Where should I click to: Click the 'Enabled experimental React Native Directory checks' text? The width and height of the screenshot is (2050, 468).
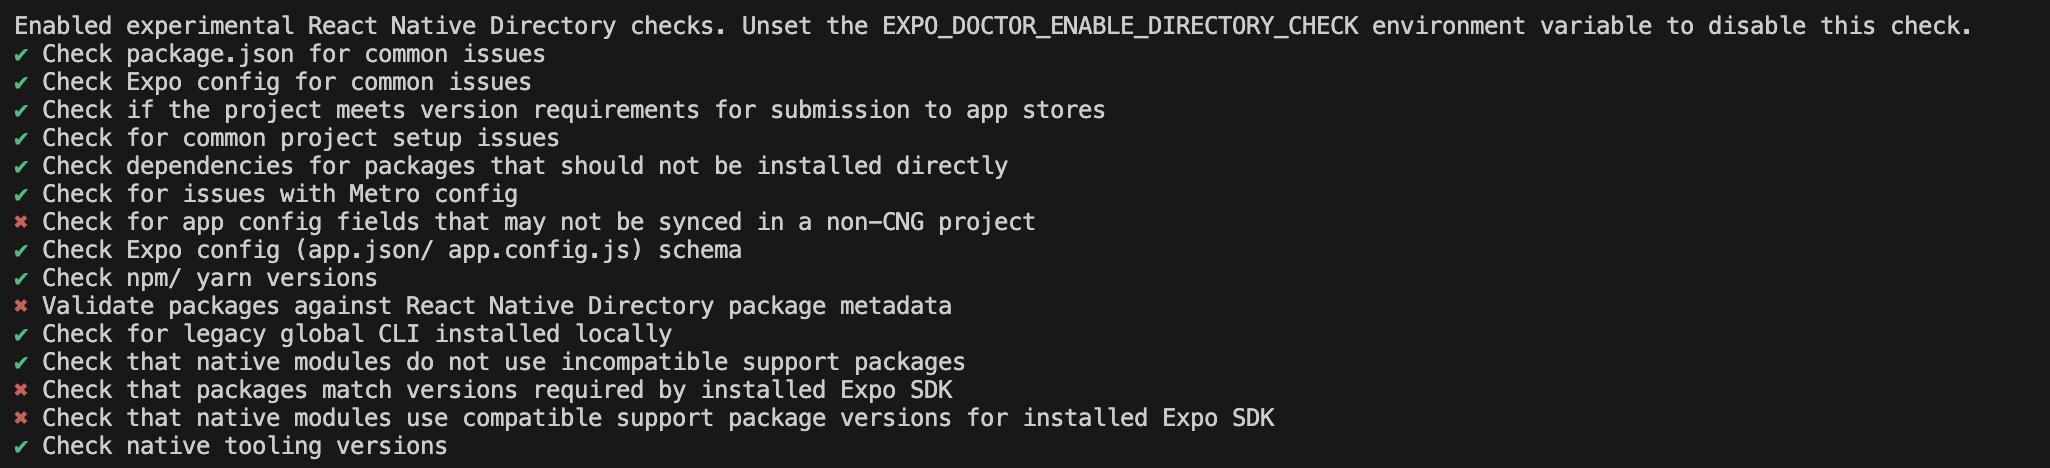coord(371,26)
